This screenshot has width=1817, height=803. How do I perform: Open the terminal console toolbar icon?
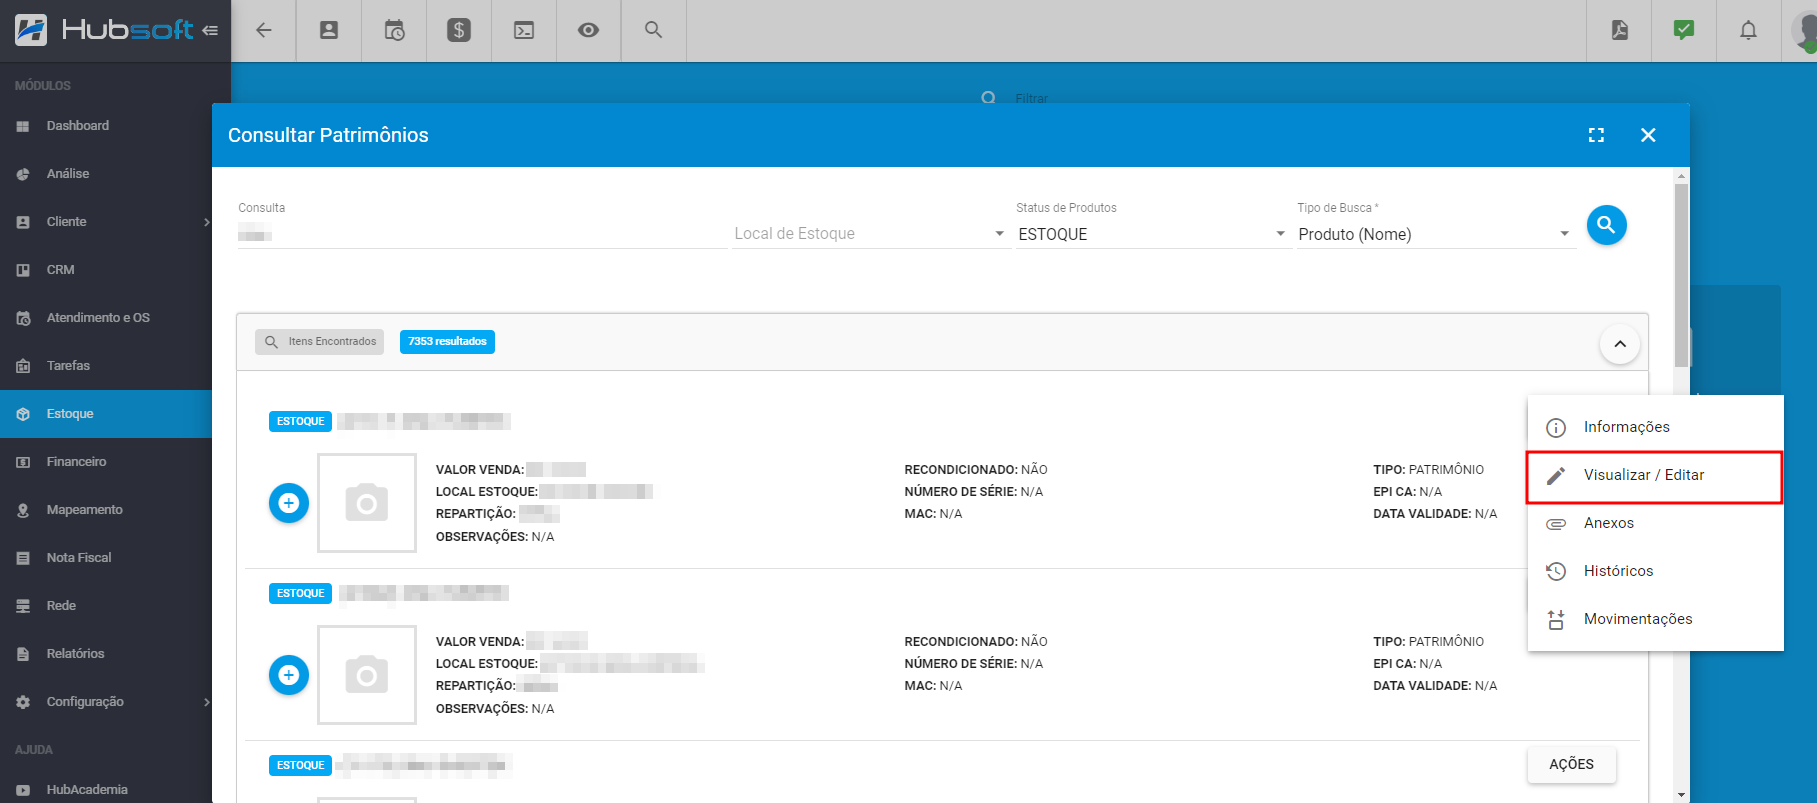pos(524,30)
